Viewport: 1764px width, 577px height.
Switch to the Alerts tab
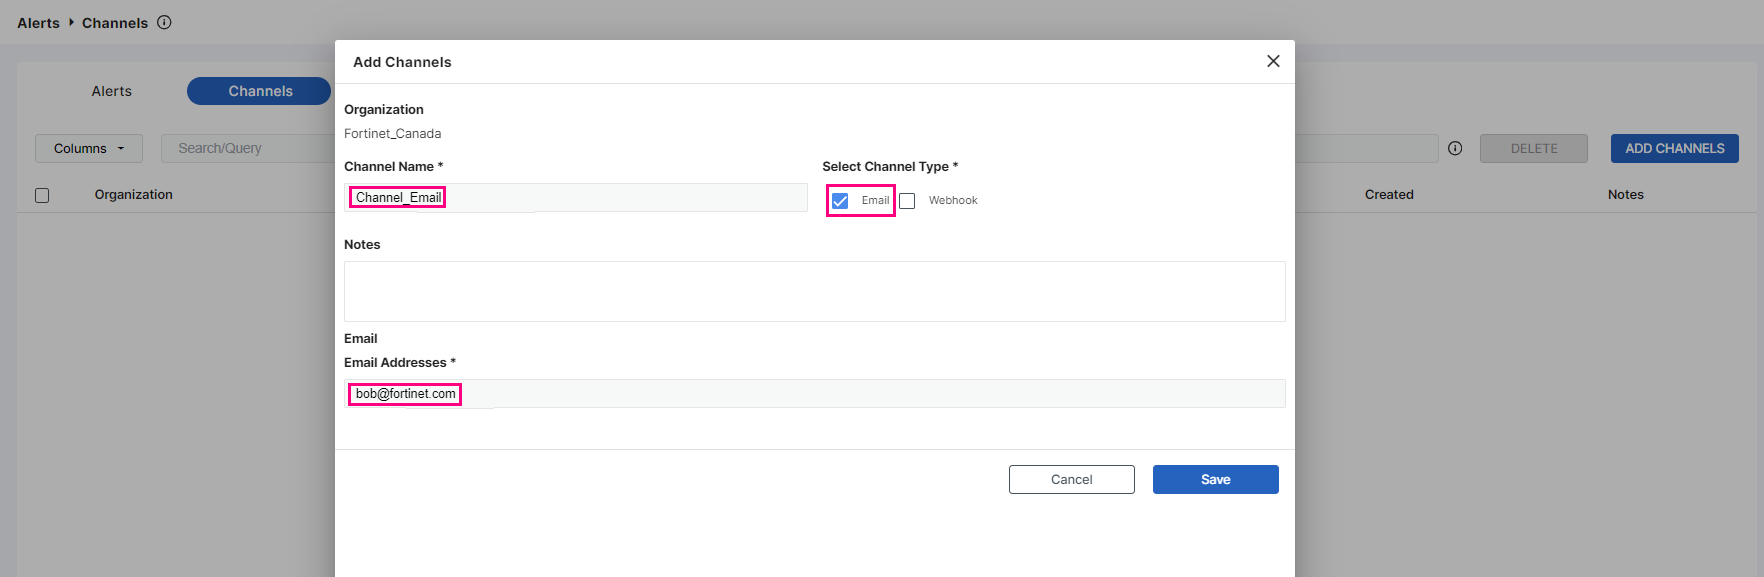pyautogui.click(x=111, y=91)
